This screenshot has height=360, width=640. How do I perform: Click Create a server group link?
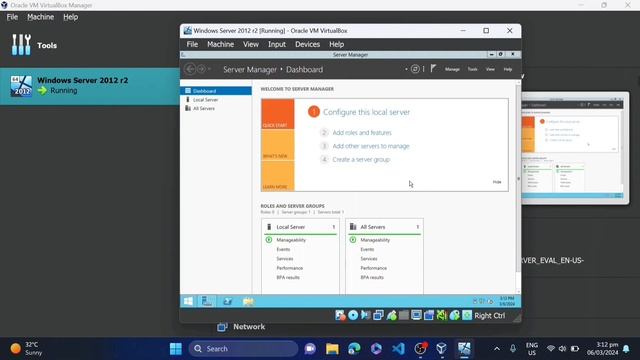[x=361, y=160]
